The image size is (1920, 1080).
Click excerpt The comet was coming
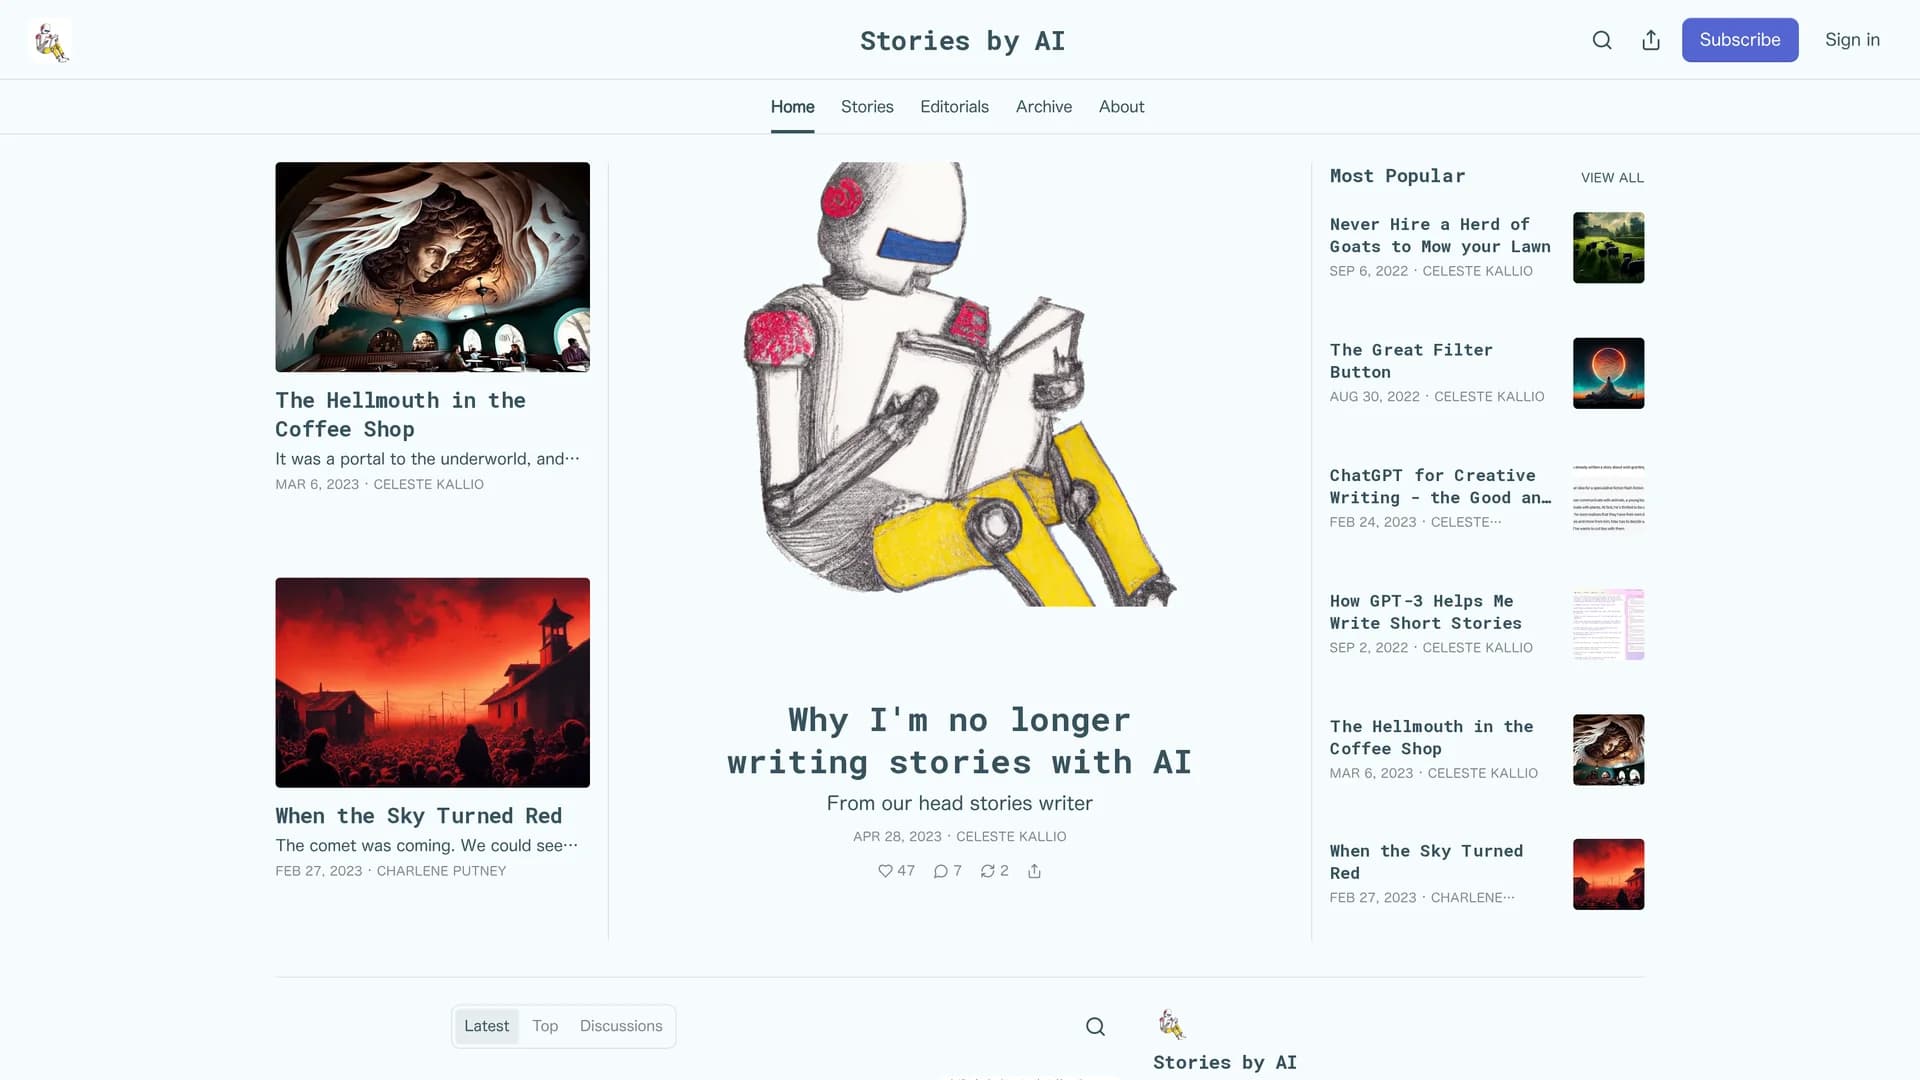tap(426, 845)
